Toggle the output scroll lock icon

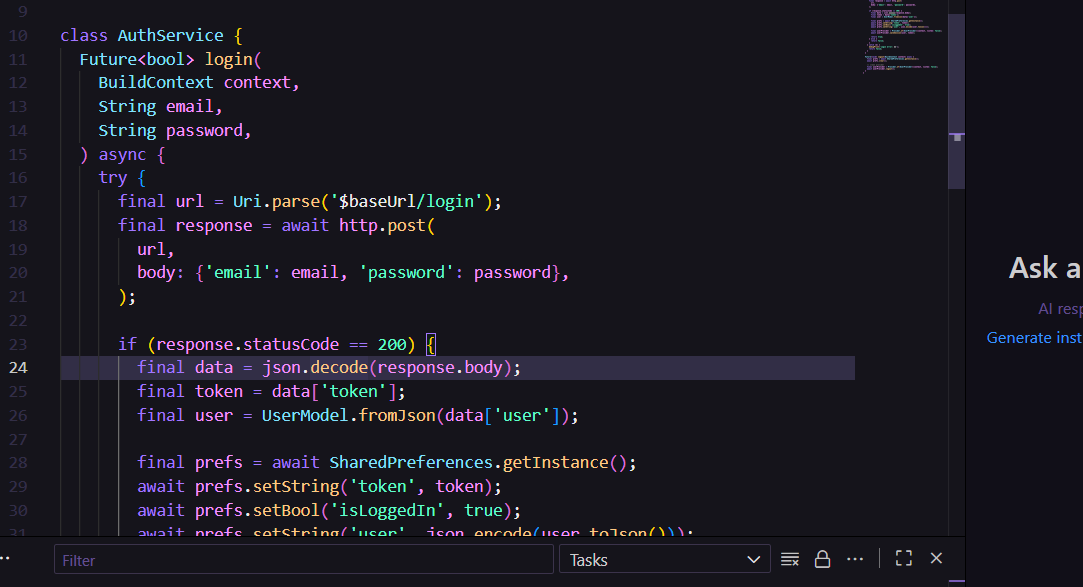(x=822, y=559)
